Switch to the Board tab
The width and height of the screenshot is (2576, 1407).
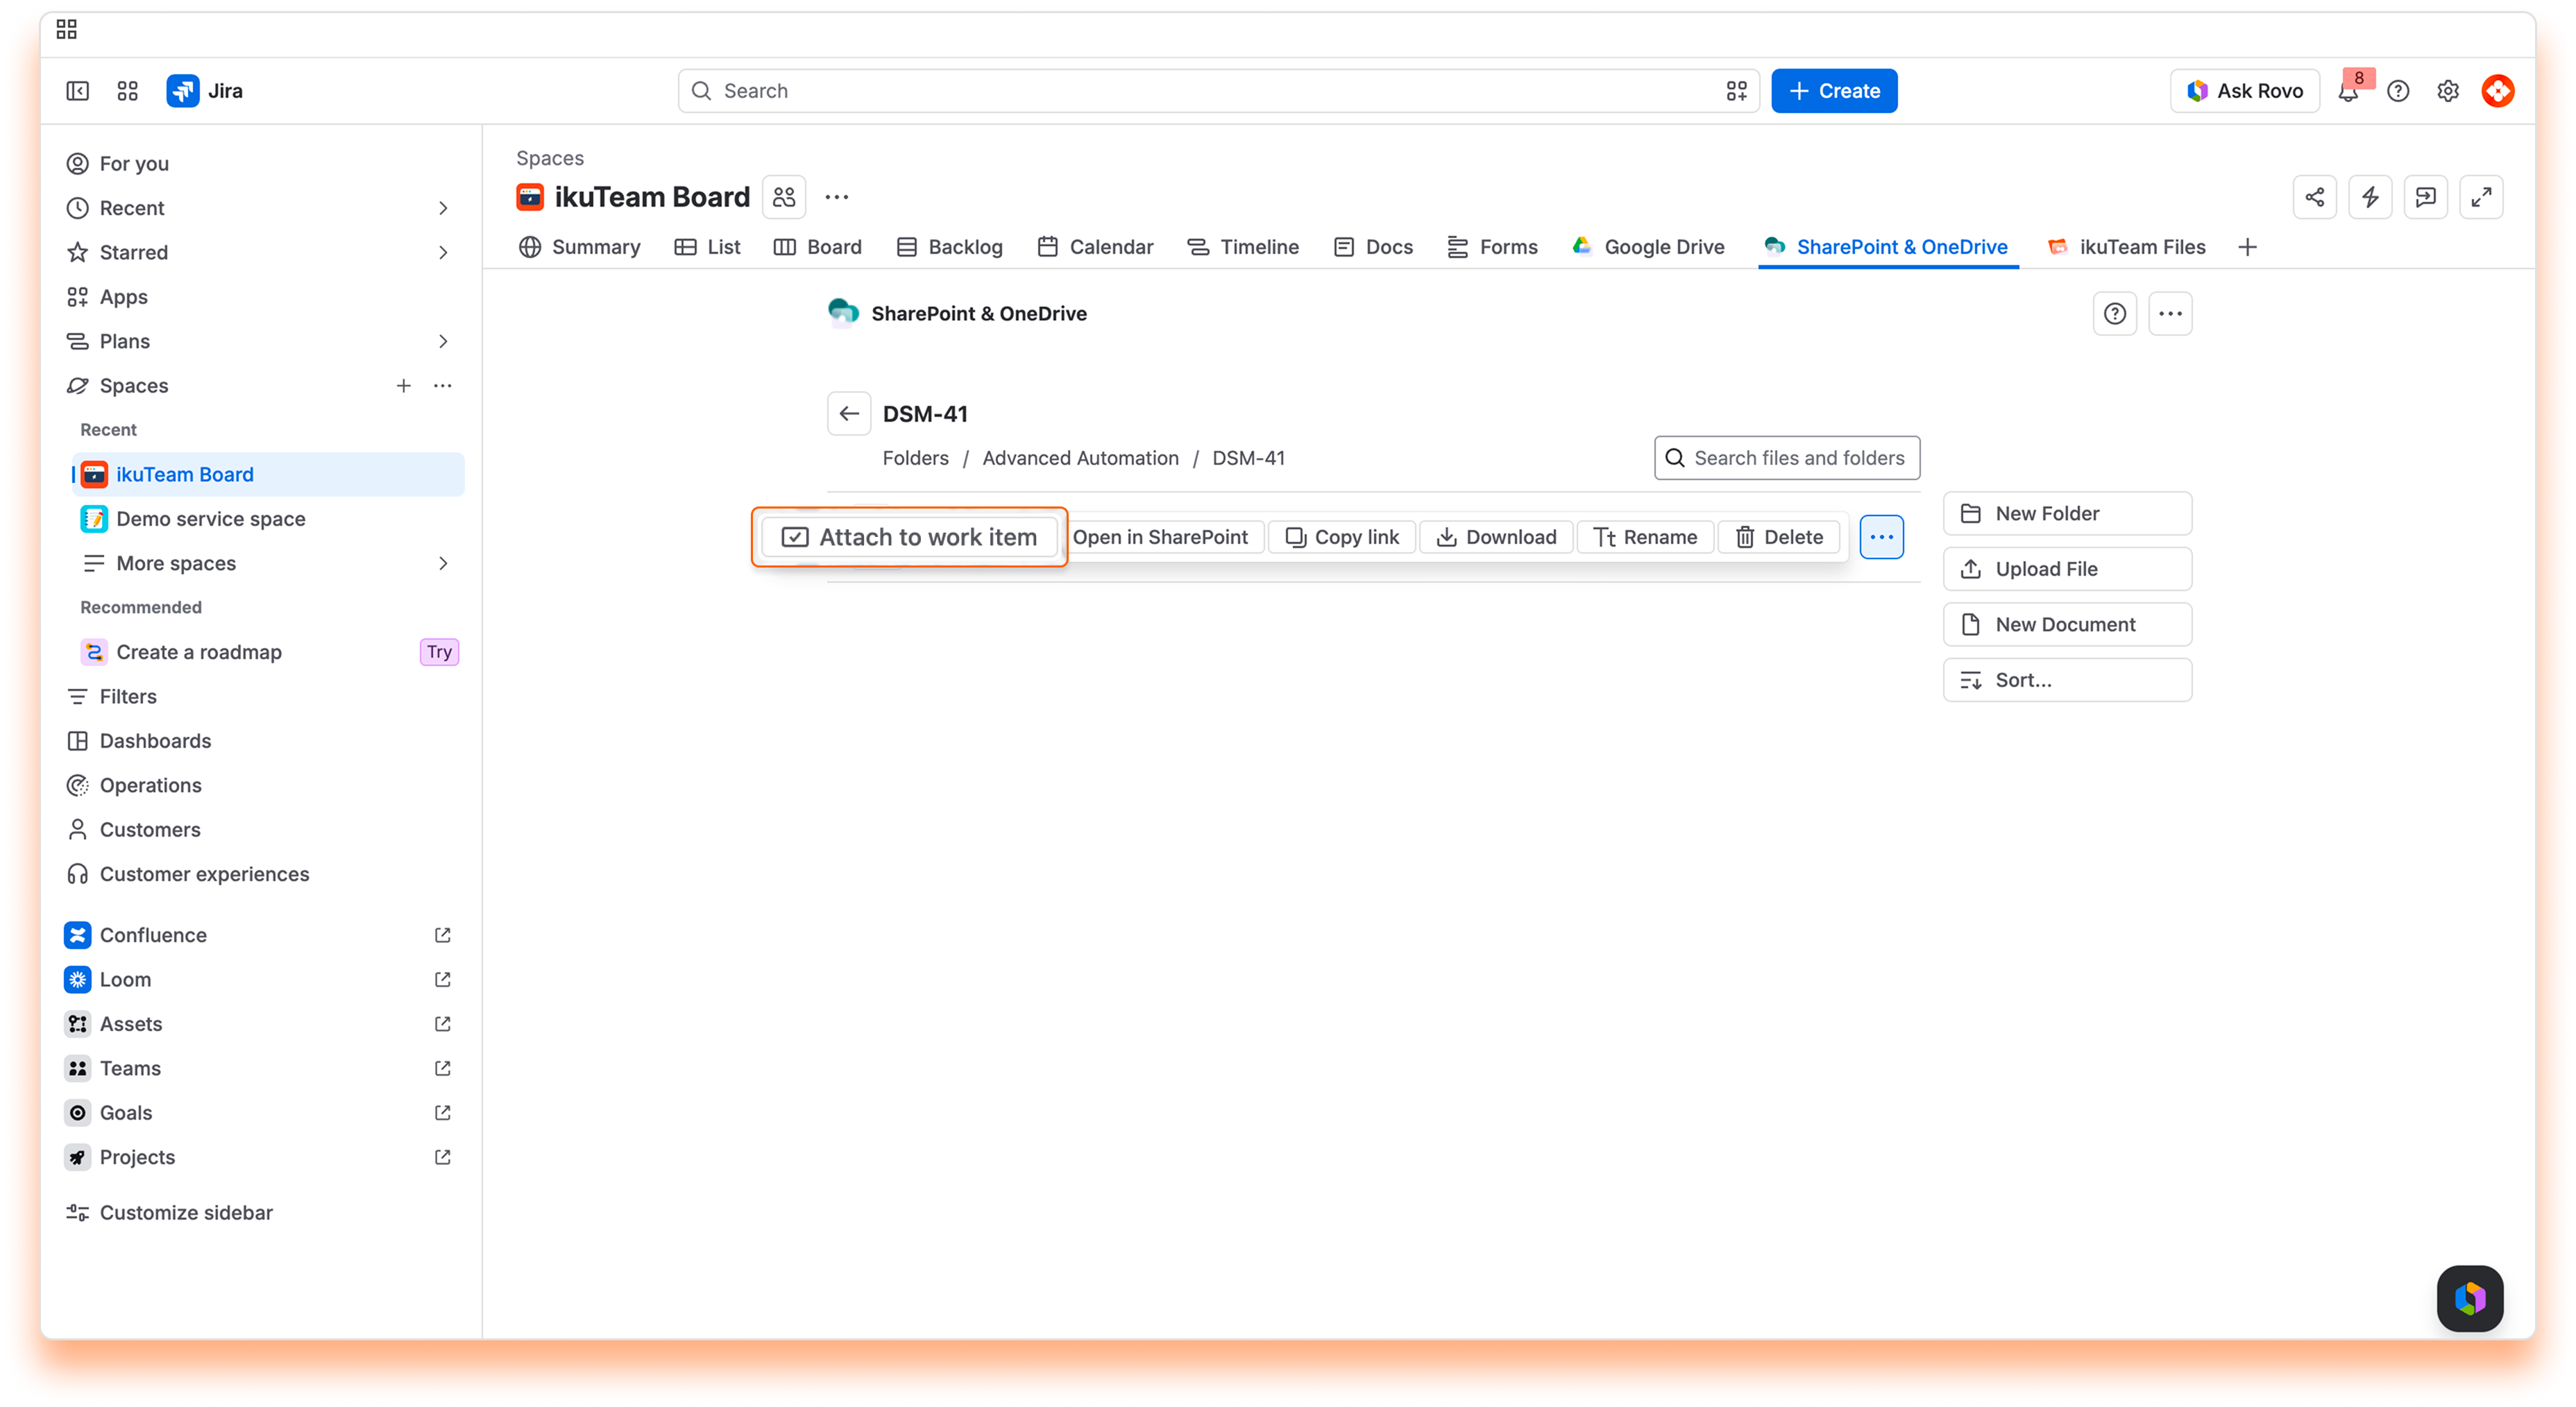pos(817,247)
